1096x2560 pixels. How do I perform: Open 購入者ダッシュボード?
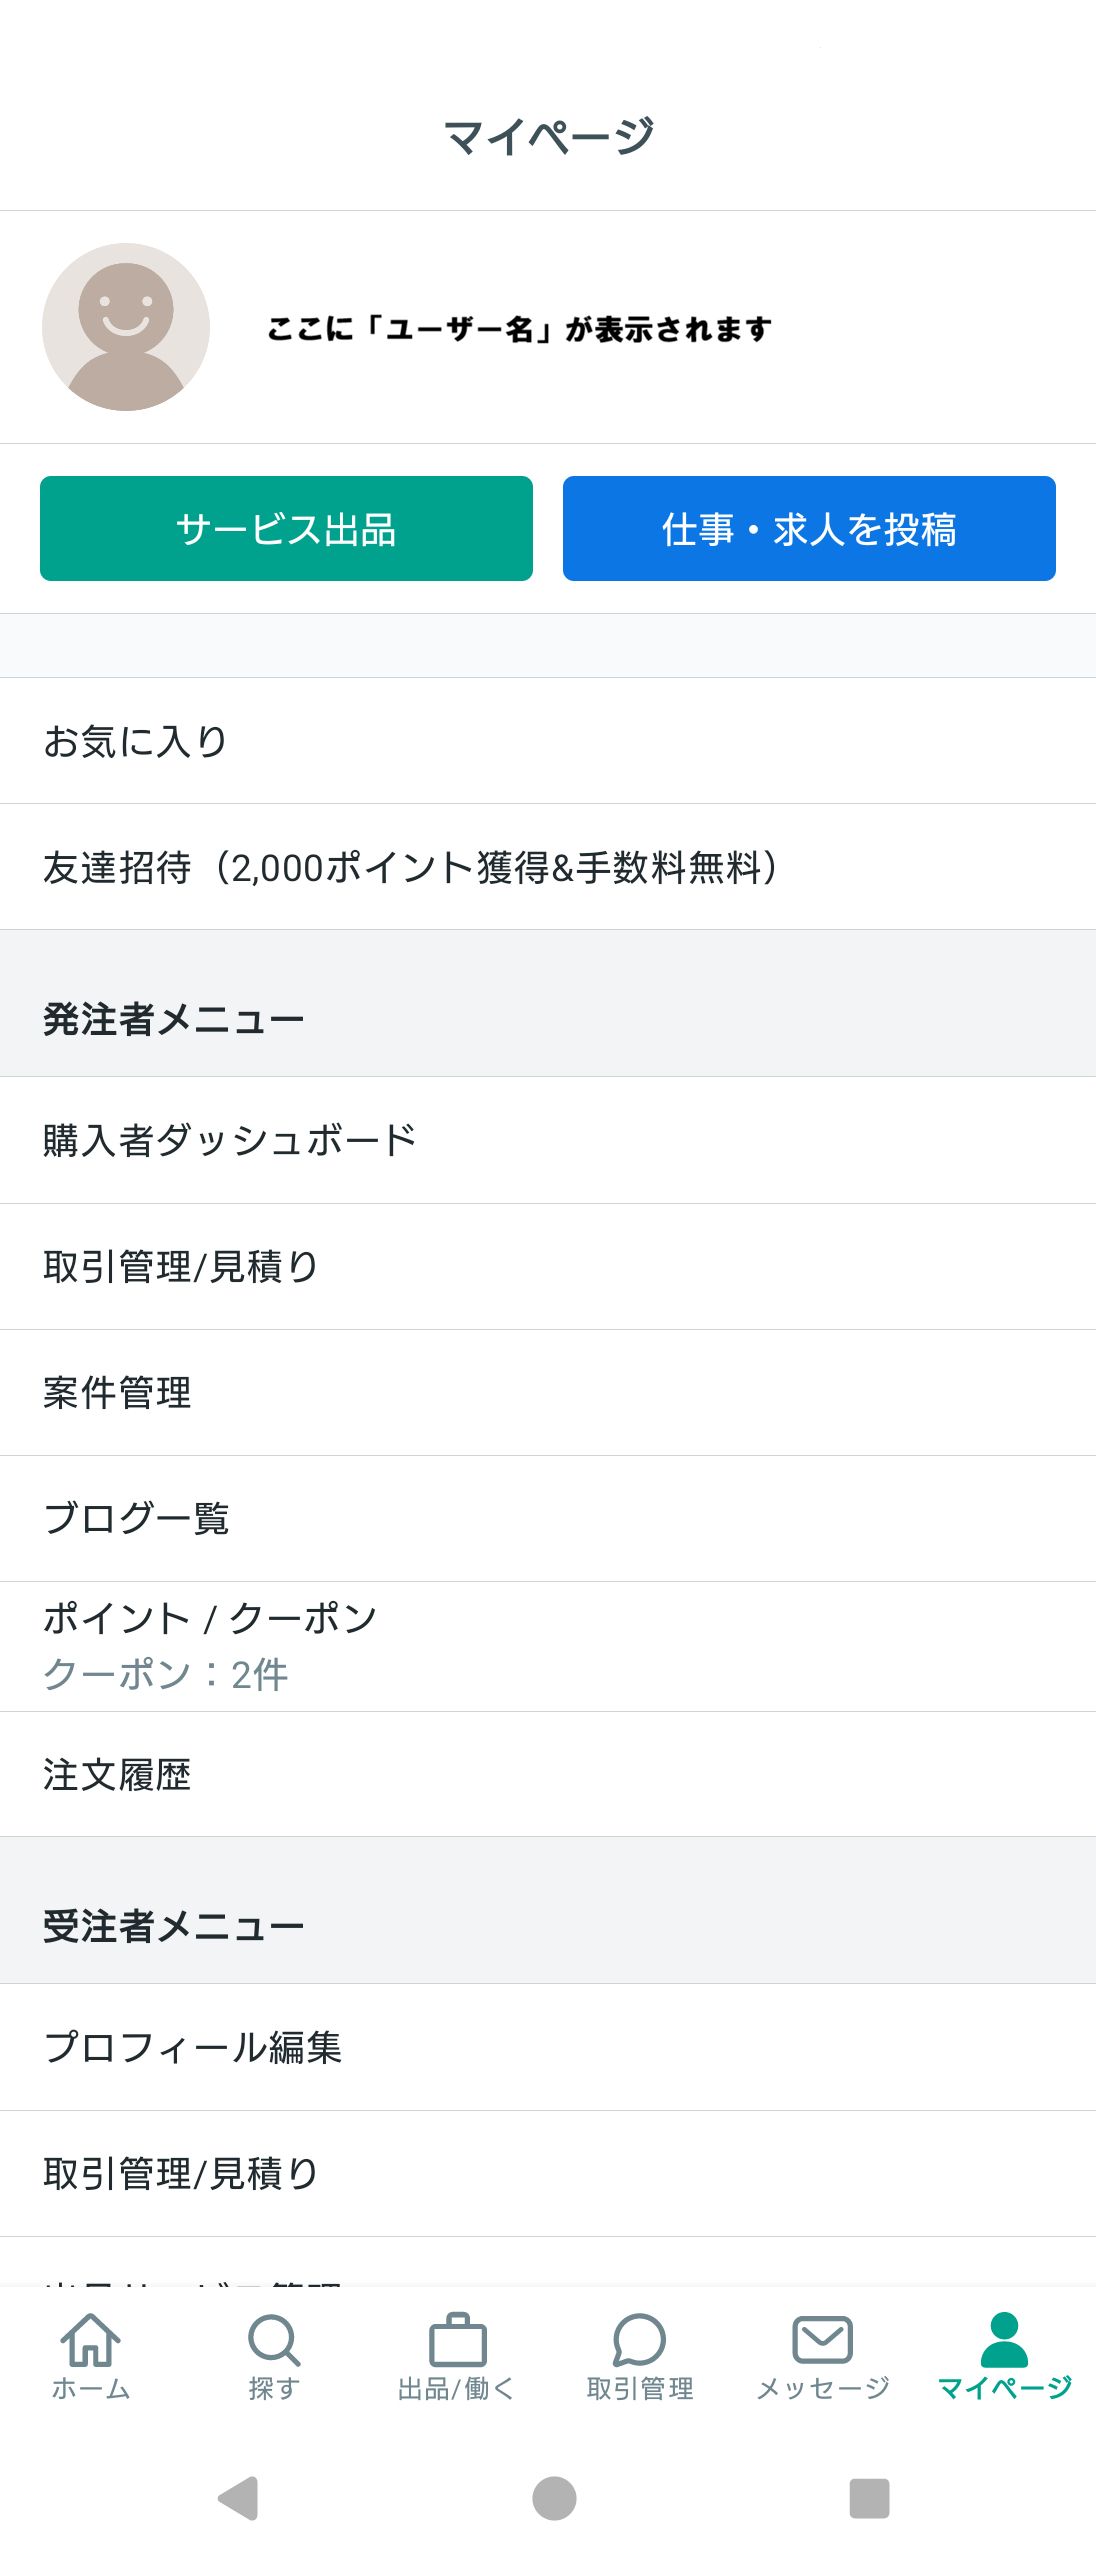point(548,1140)
